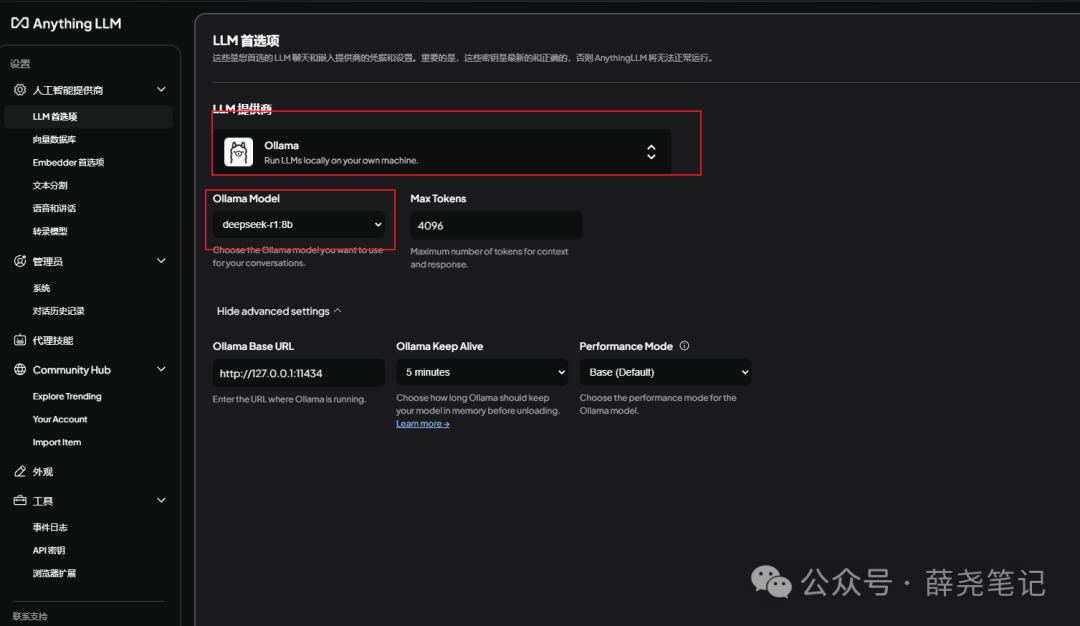Screen dimensions: 1080x626
Task: Open 语音和讲话 settings page
Action: pyautogui.click(x=54, y=208)
